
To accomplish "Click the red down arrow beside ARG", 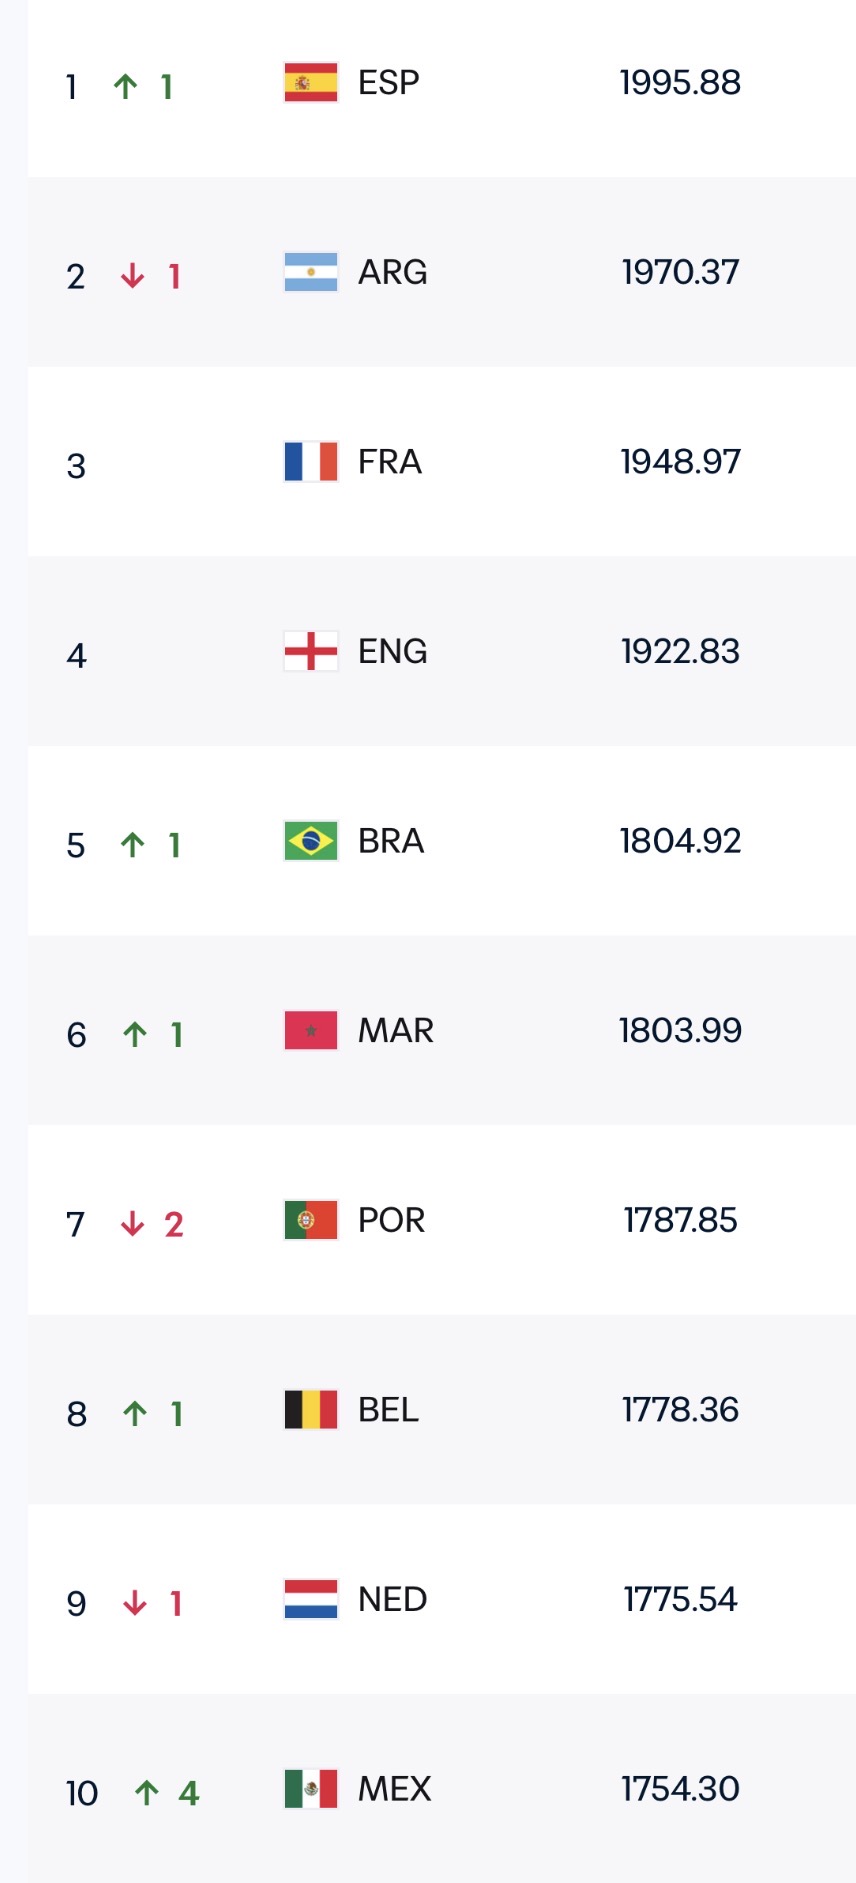I will pos(133,276).
